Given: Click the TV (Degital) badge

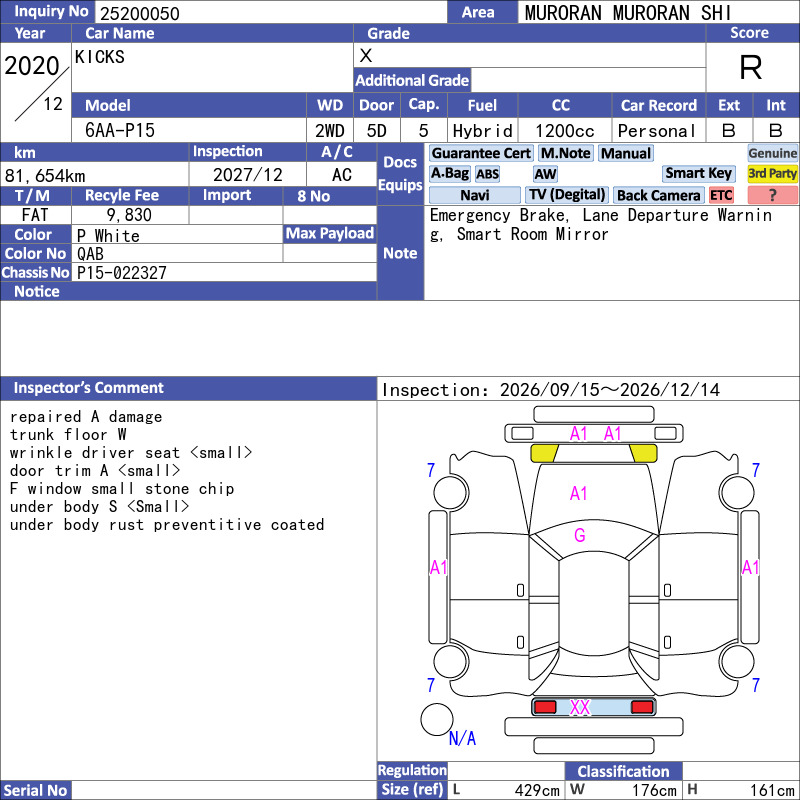Looking at the screenshot, I should (567, 195).
